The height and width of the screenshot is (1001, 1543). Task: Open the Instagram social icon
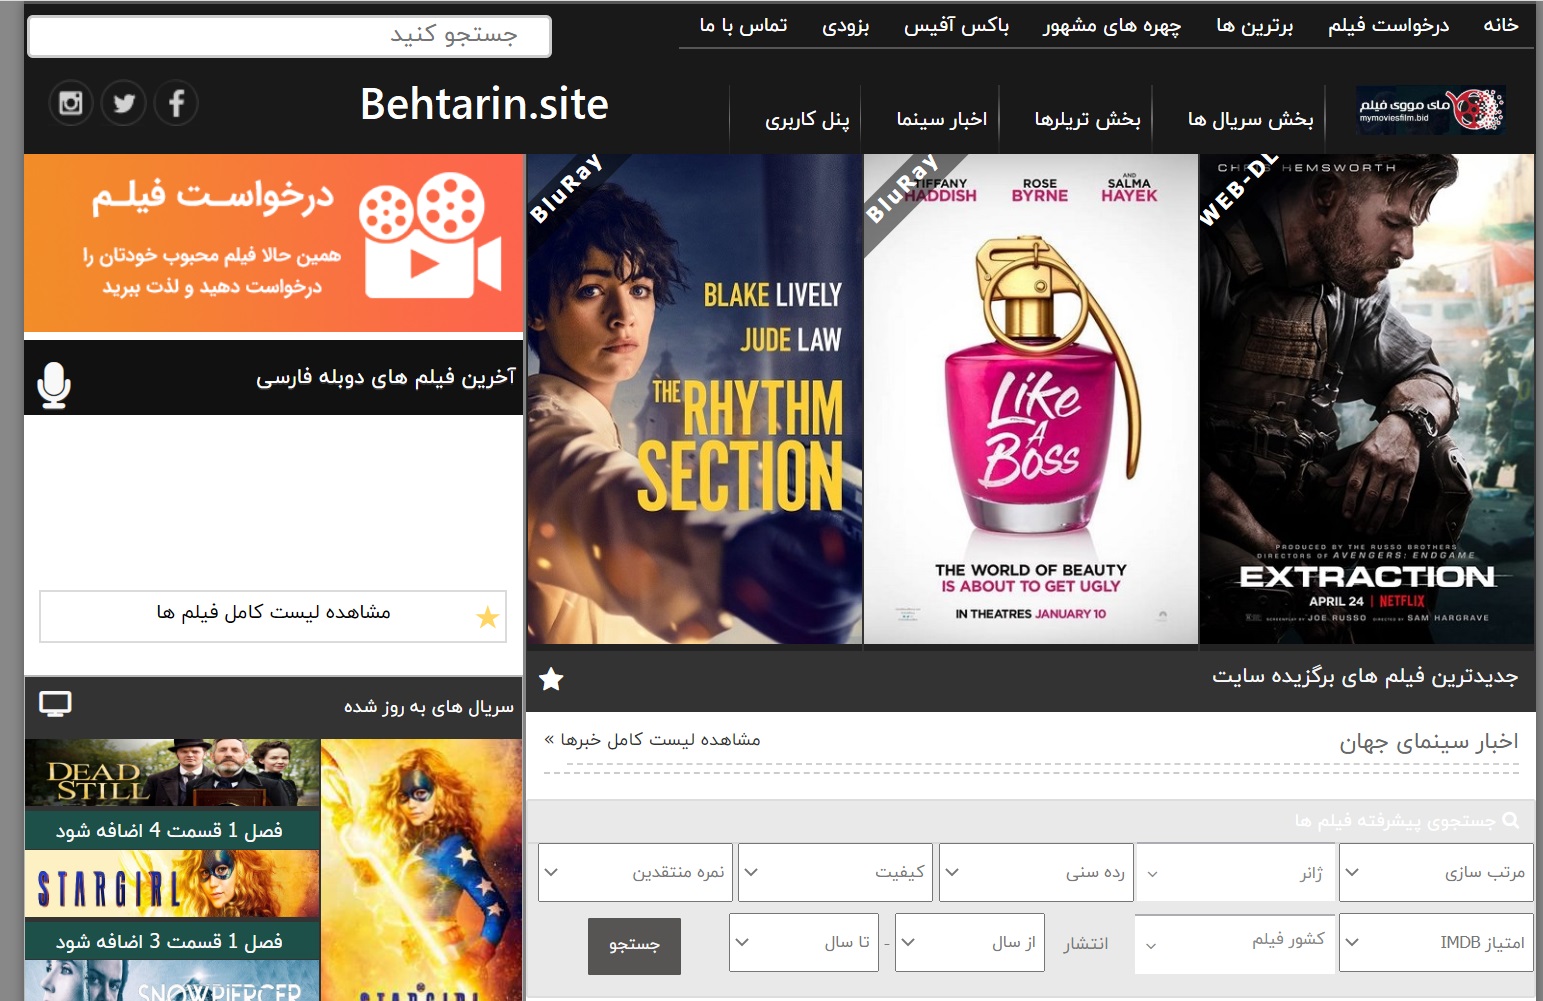point(71,103)
